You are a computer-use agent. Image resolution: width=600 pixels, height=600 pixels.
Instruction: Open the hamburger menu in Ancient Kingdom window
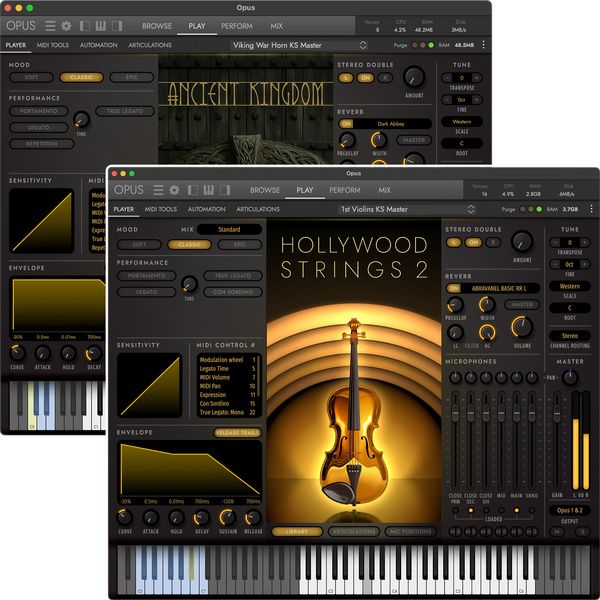click(x=50, y=26)
